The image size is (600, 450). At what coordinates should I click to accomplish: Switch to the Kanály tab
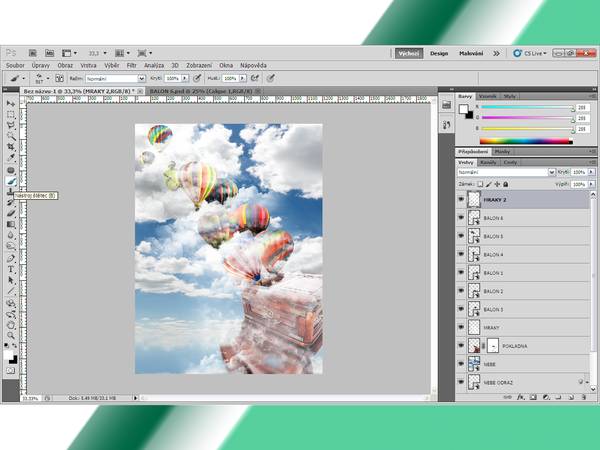(489, 161)
